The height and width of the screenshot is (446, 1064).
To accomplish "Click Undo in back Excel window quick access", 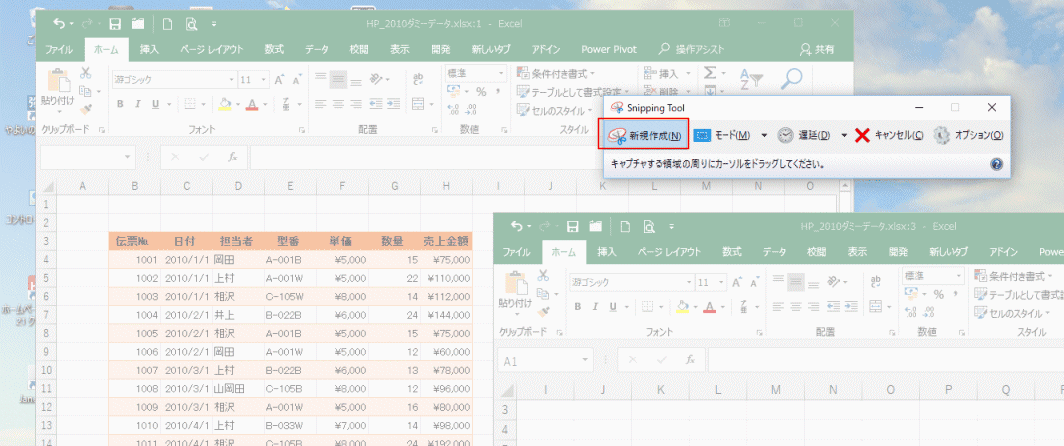I will tap(60, 24).
